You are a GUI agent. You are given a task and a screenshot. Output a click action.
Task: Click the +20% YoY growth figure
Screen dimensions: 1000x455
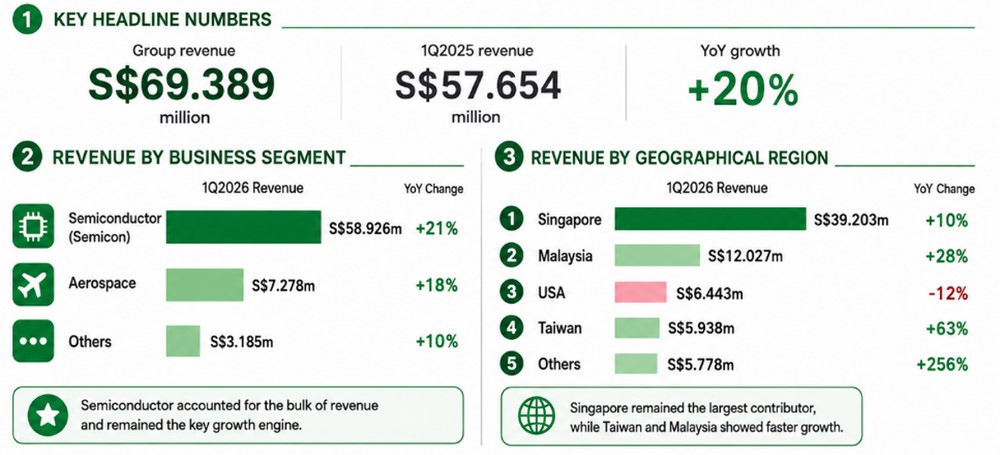point(743,90)
